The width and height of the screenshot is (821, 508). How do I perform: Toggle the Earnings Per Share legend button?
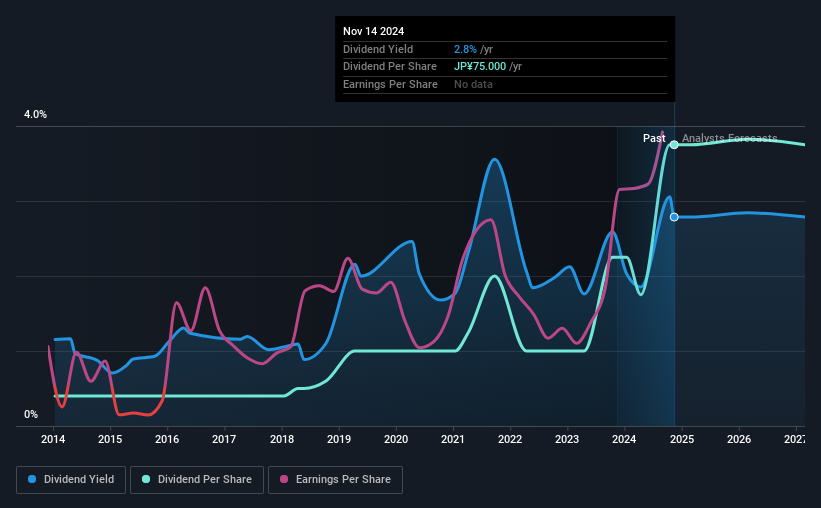[x=335, y=480]
